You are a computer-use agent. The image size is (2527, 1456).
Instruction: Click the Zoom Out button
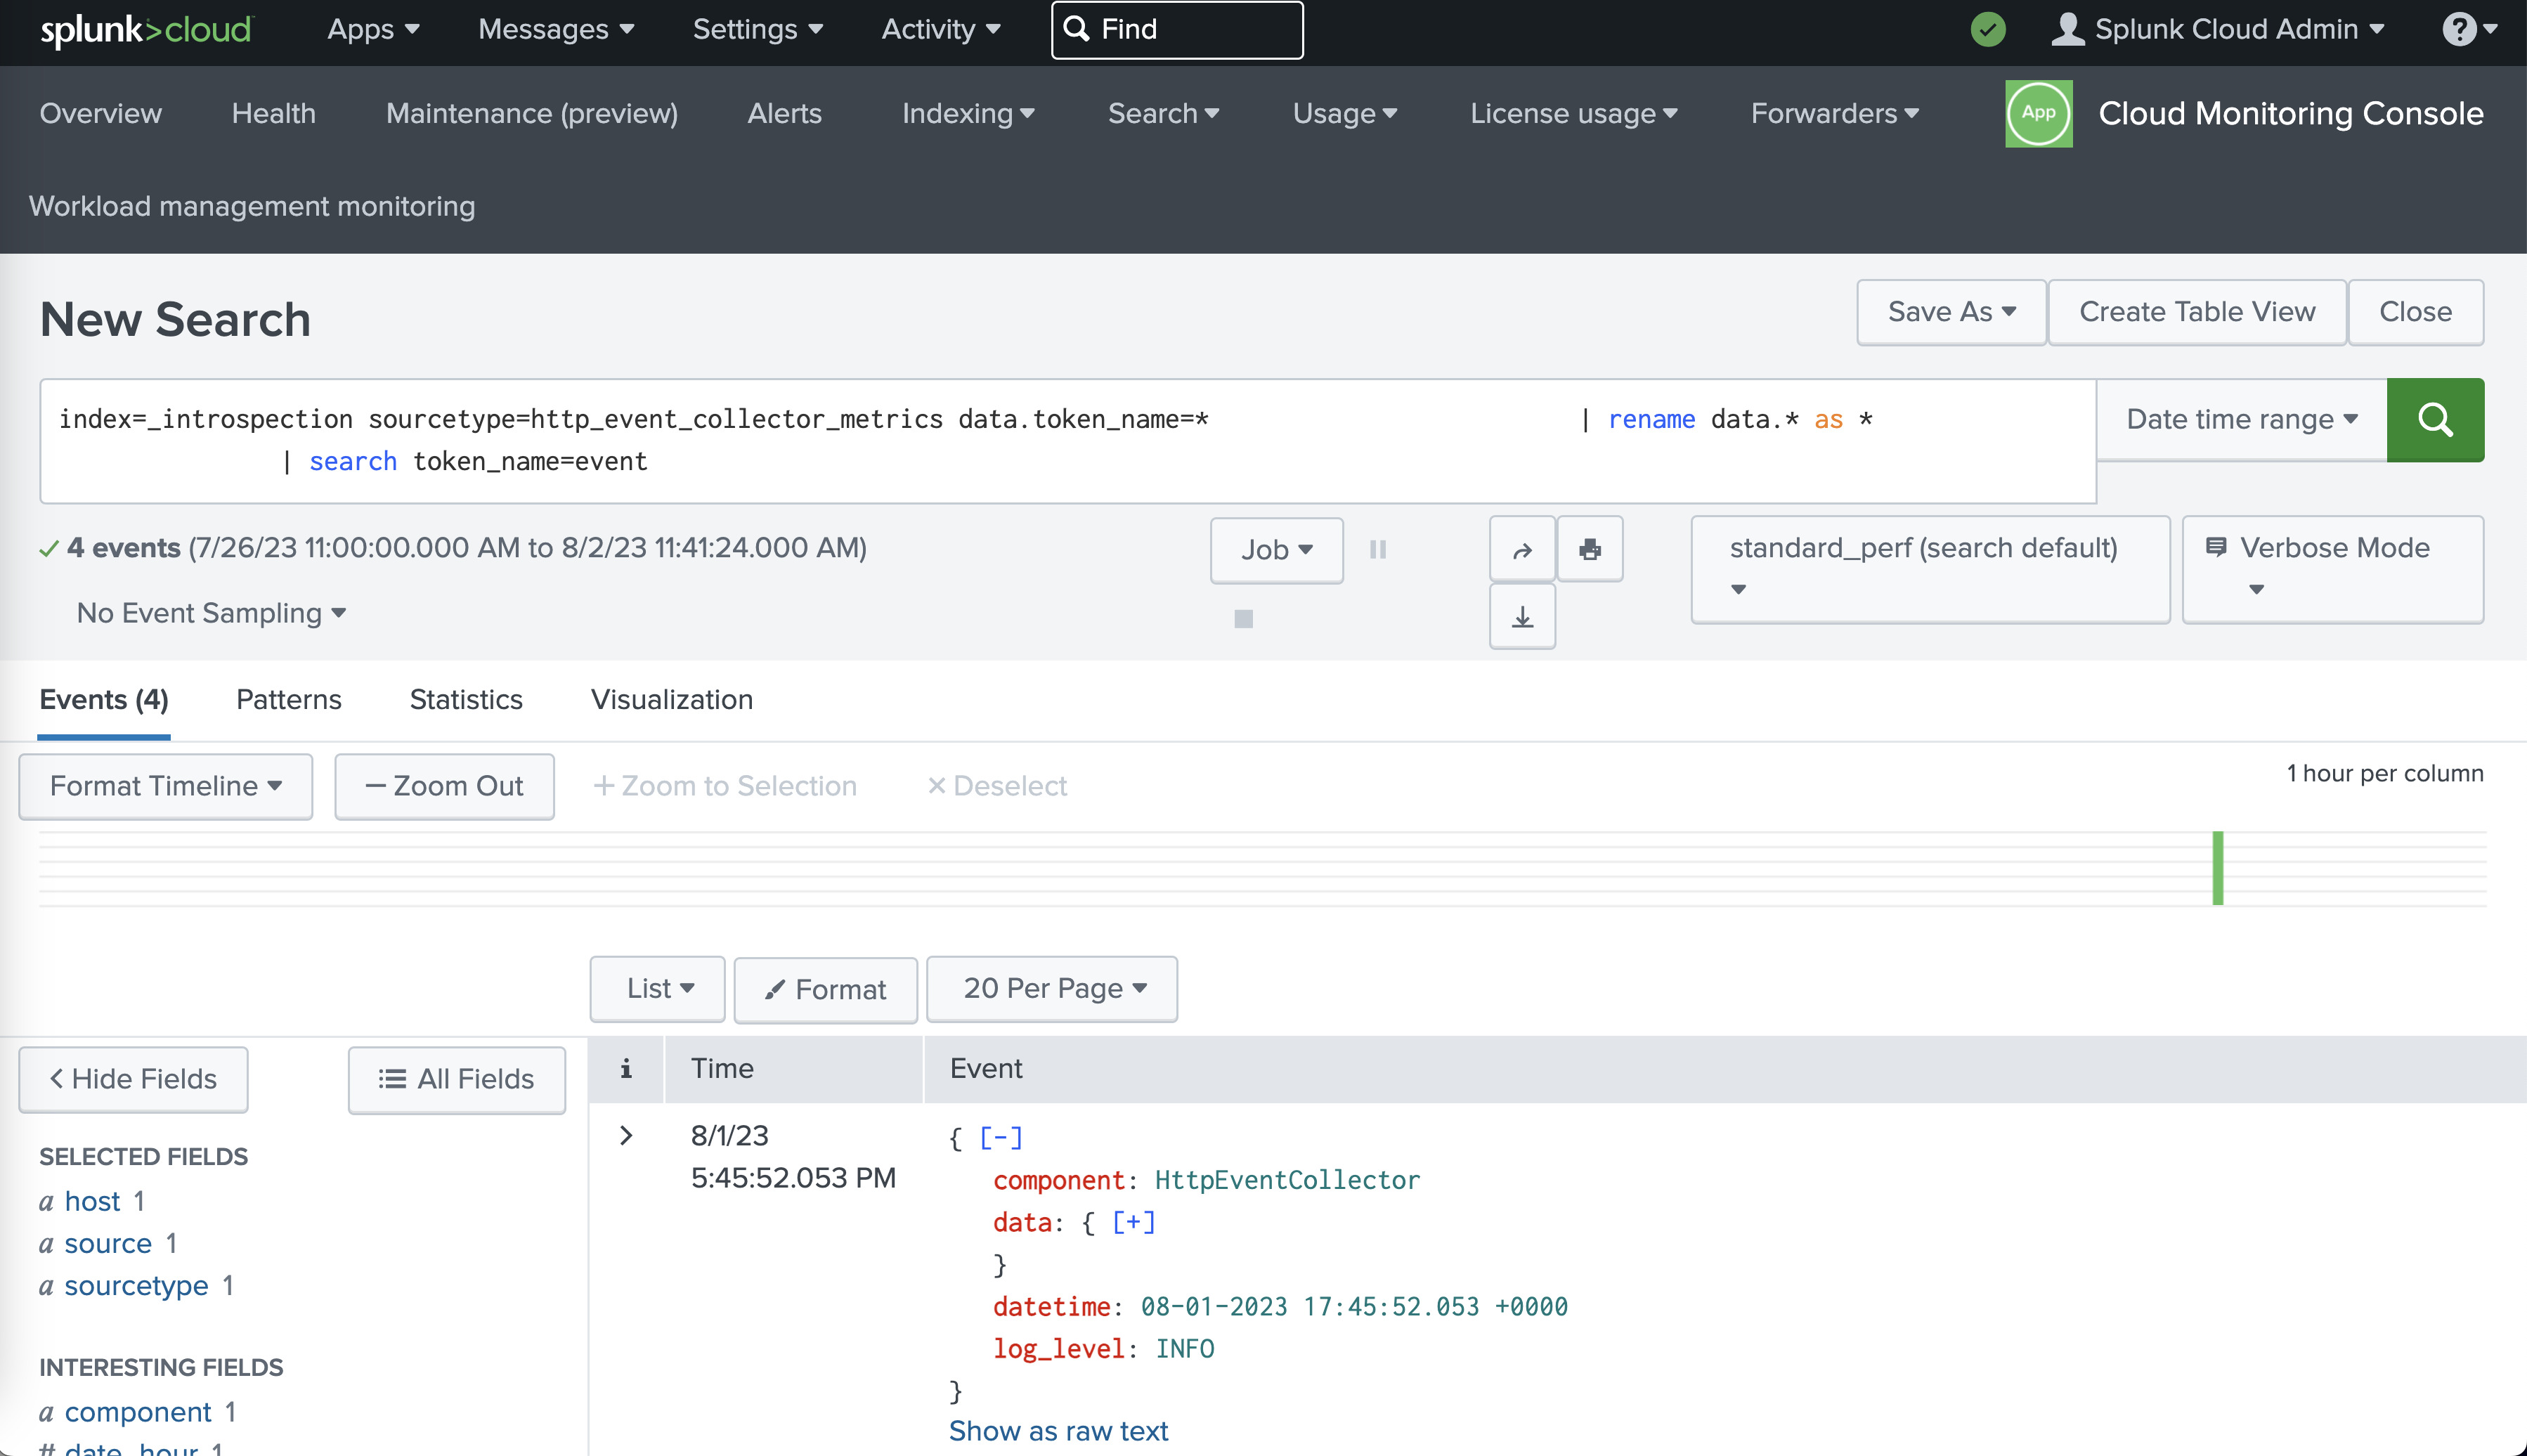coord(444,786)
